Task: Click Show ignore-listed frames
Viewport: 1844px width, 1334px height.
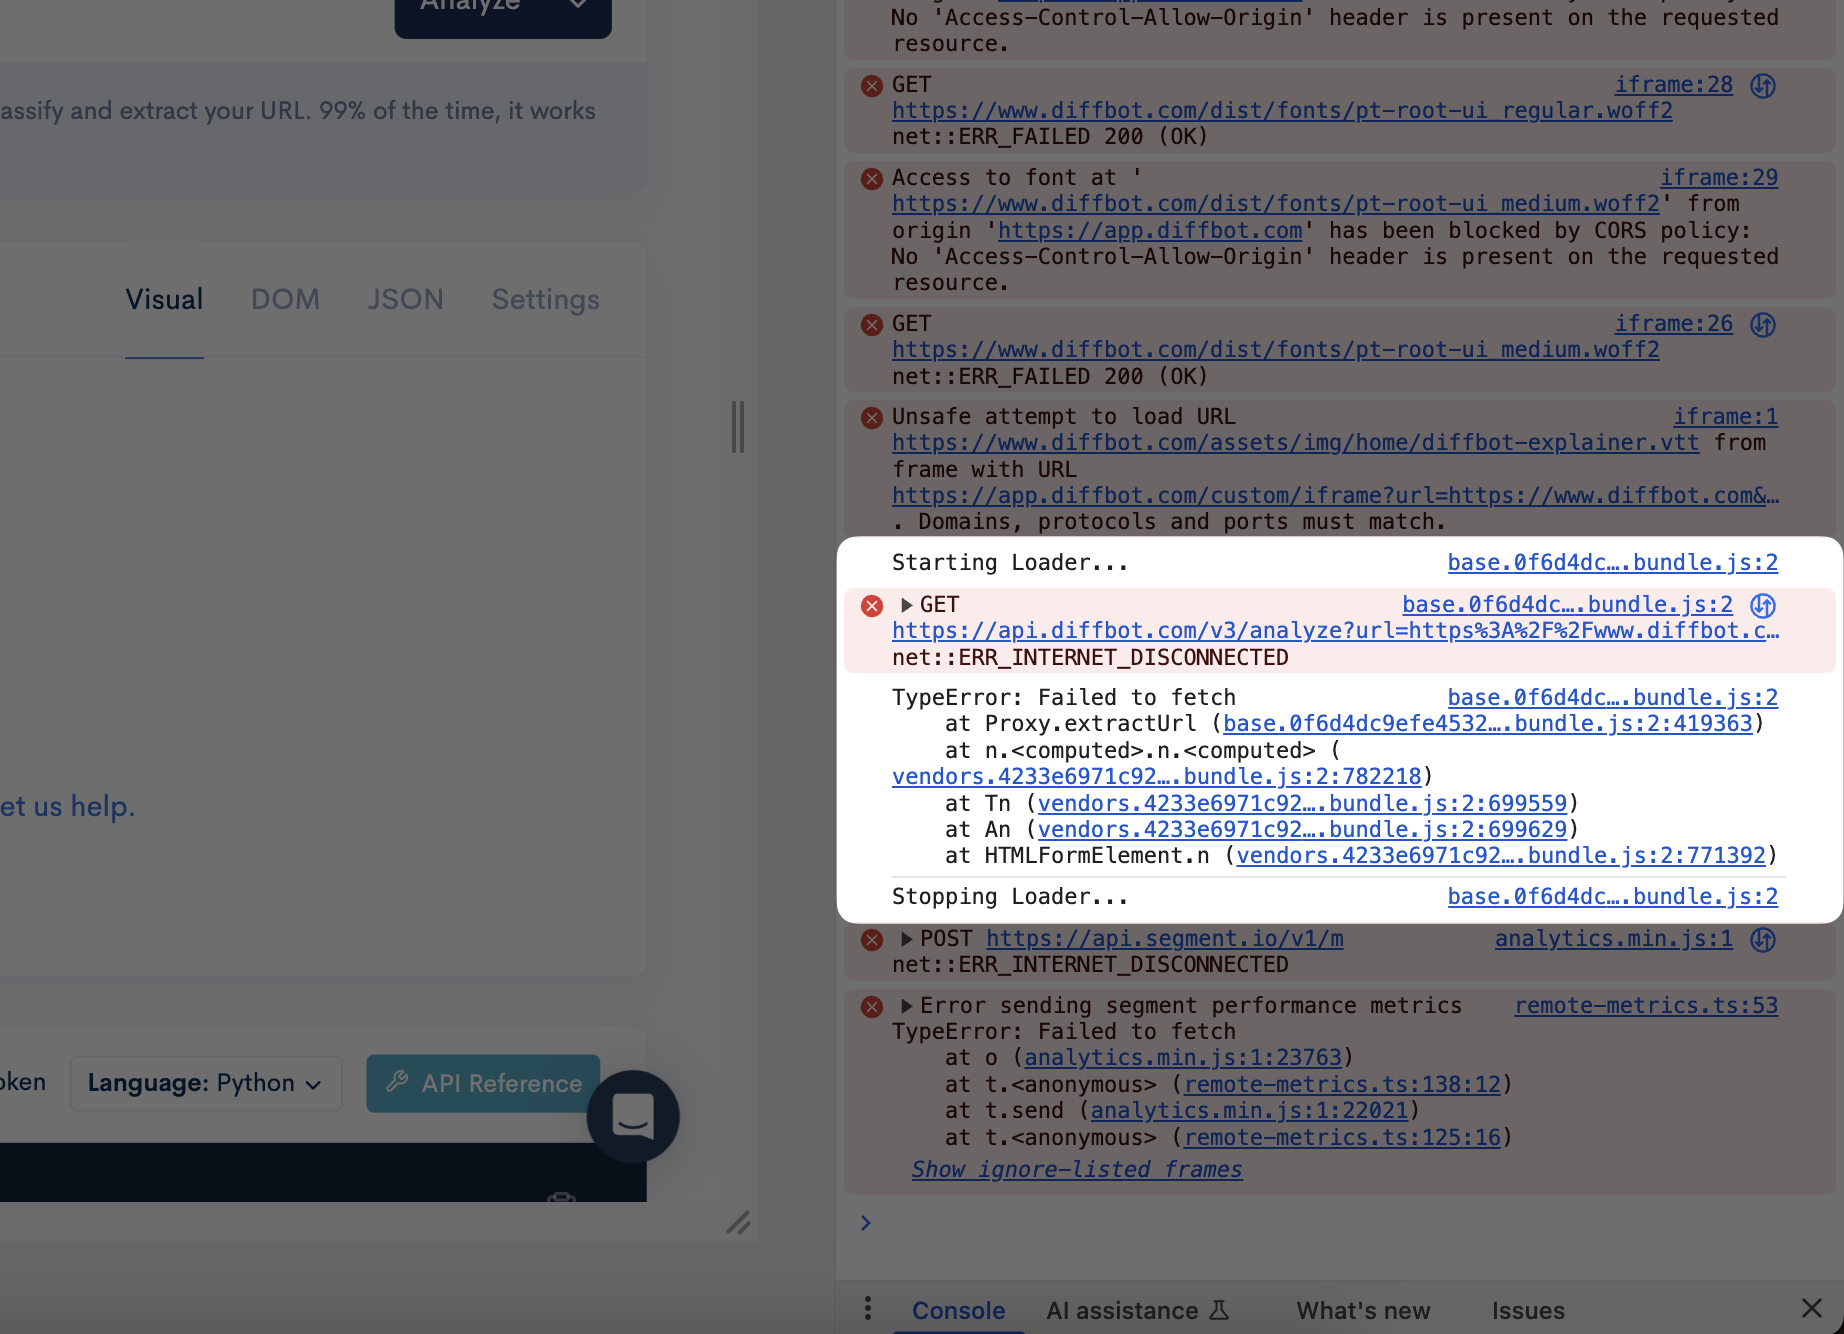Action: pos(1077,1170)
